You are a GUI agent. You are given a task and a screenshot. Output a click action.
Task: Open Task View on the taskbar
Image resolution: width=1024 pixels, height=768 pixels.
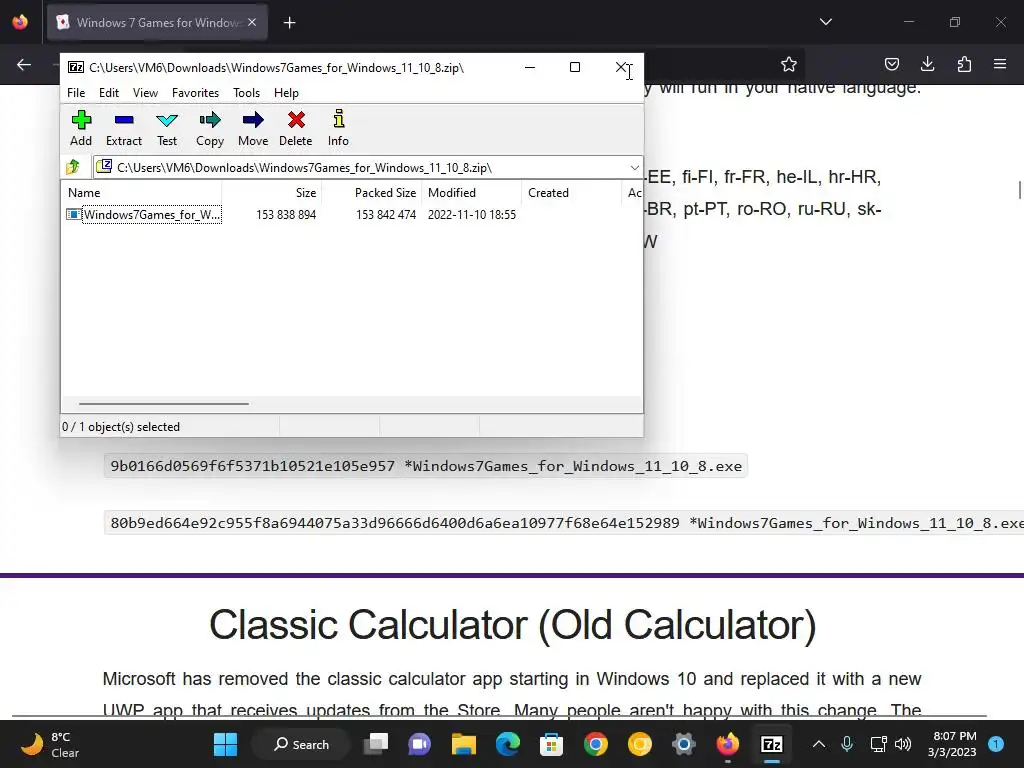tap(376, 744)
